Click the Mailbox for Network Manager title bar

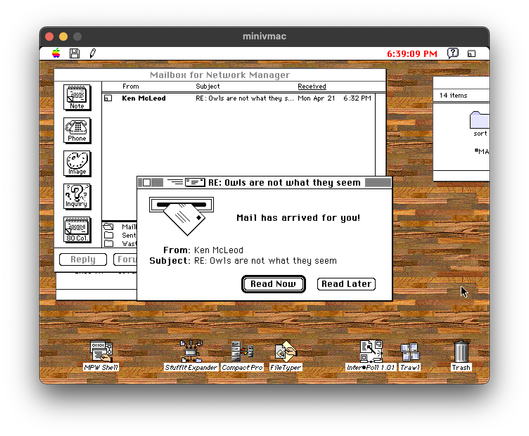point(220,75)
